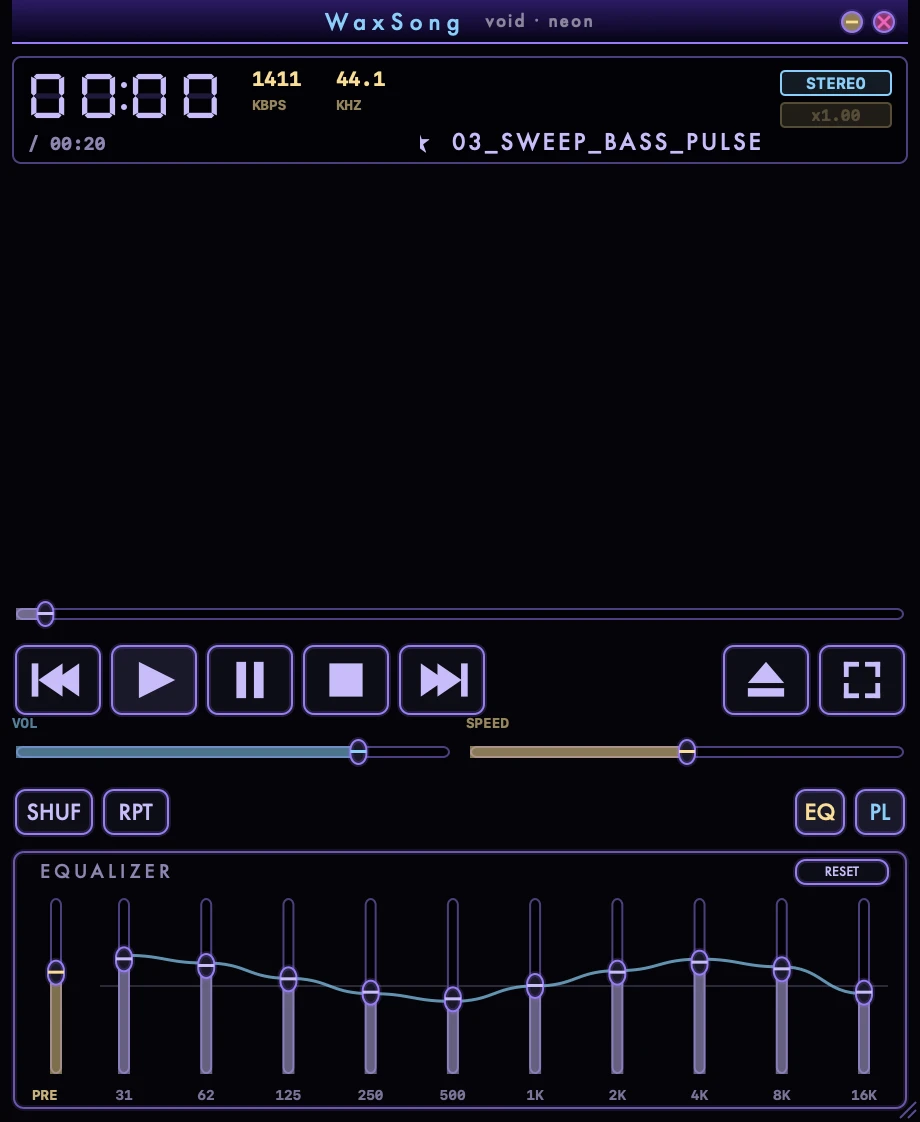Skip to the next track
Viewport: 920px width, 1122px height.
[441, 680]
